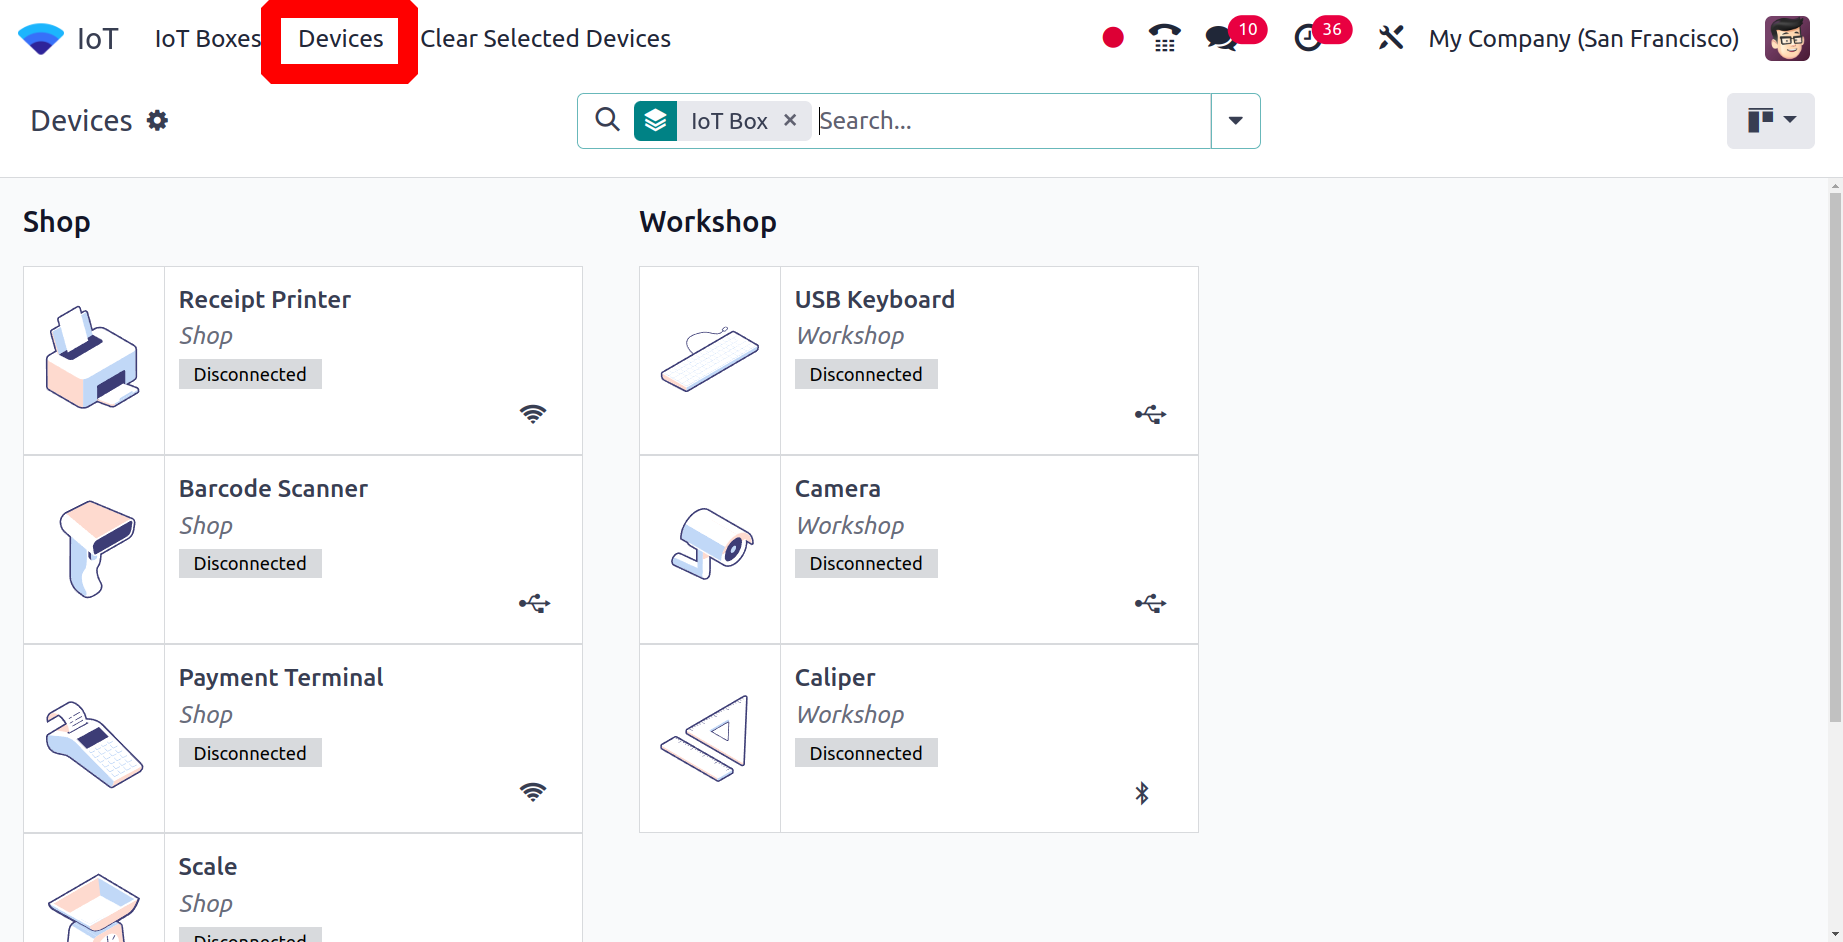Remove the IoT Box group filter
This screenshot has height=942, width=1843.
pyautogui.click(x=790, y=120)
